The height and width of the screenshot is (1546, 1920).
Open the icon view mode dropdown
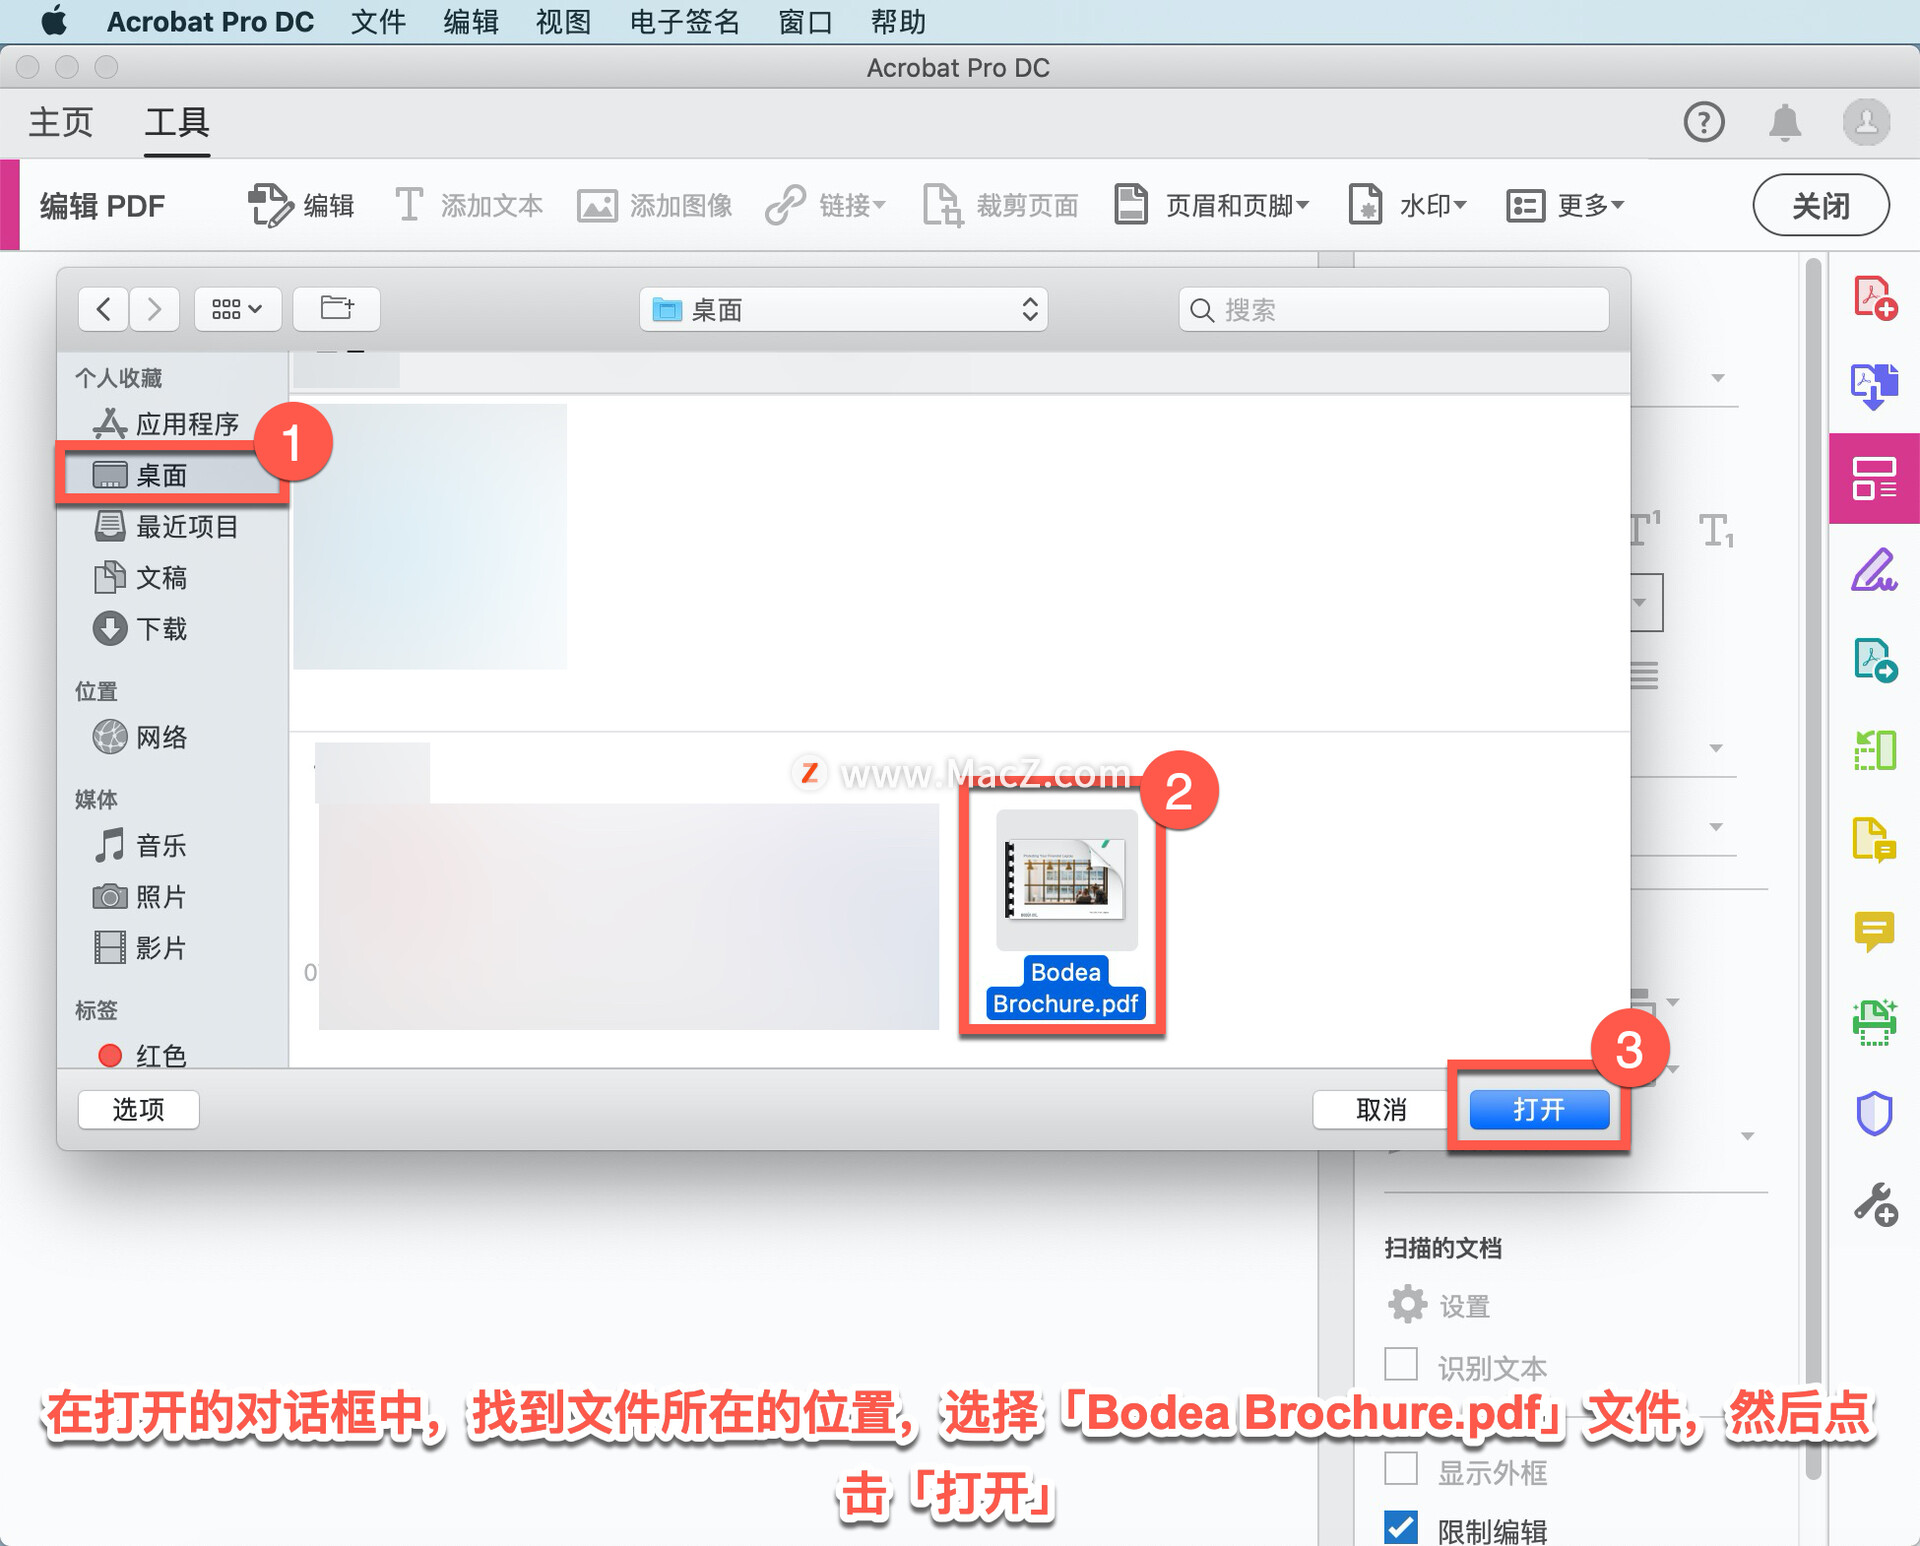(237, 308)
